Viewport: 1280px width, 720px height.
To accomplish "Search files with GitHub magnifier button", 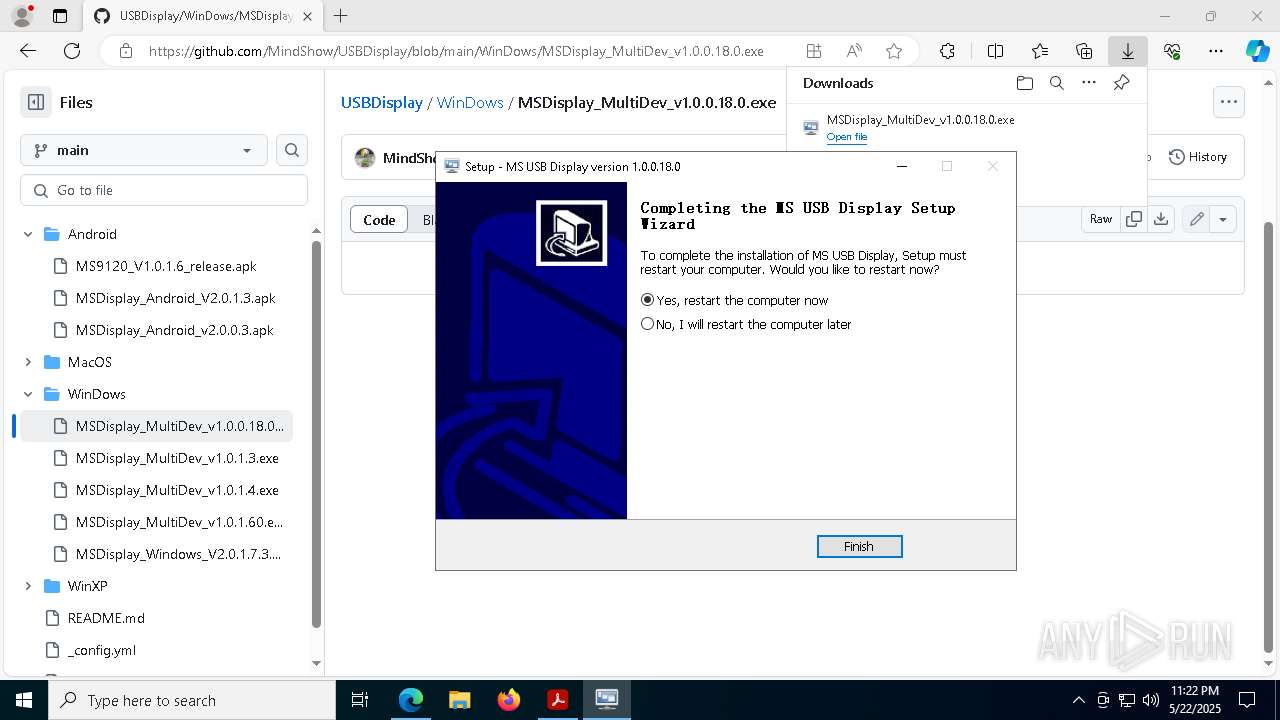I will [x=292, y=150].
